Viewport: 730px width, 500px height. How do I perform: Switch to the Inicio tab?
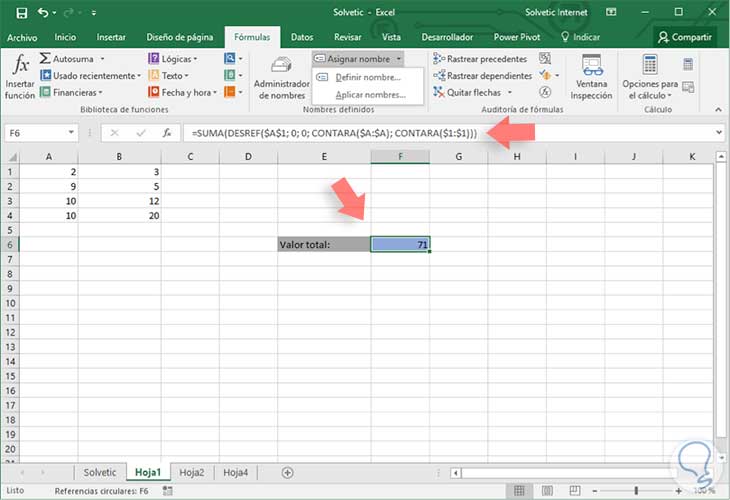(65, 37)
